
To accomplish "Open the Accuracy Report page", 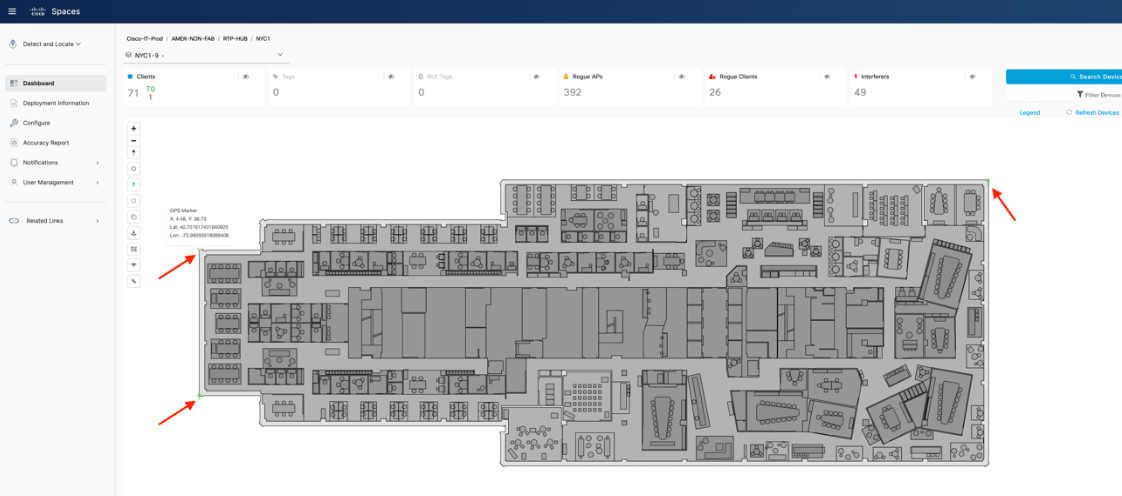I will pos(46,143).
